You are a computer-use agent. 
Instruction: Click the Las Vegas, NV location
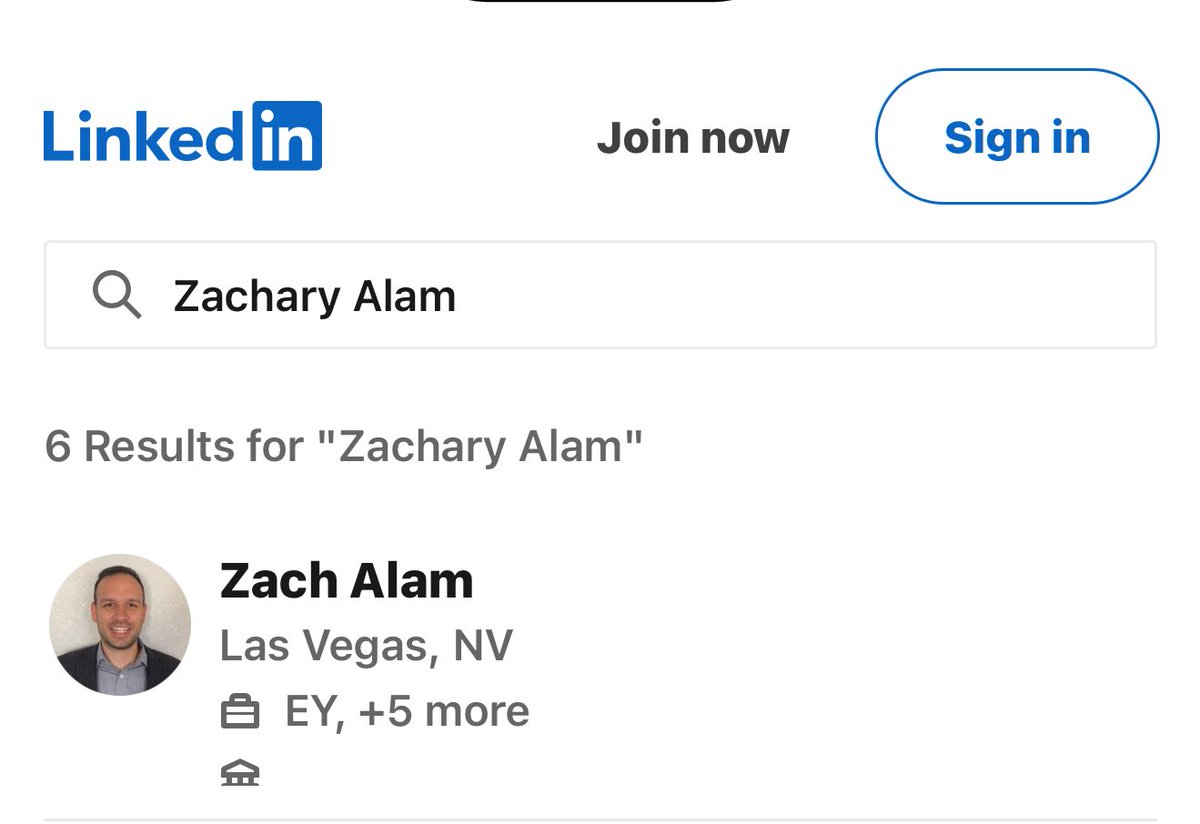tap(366, 646)
